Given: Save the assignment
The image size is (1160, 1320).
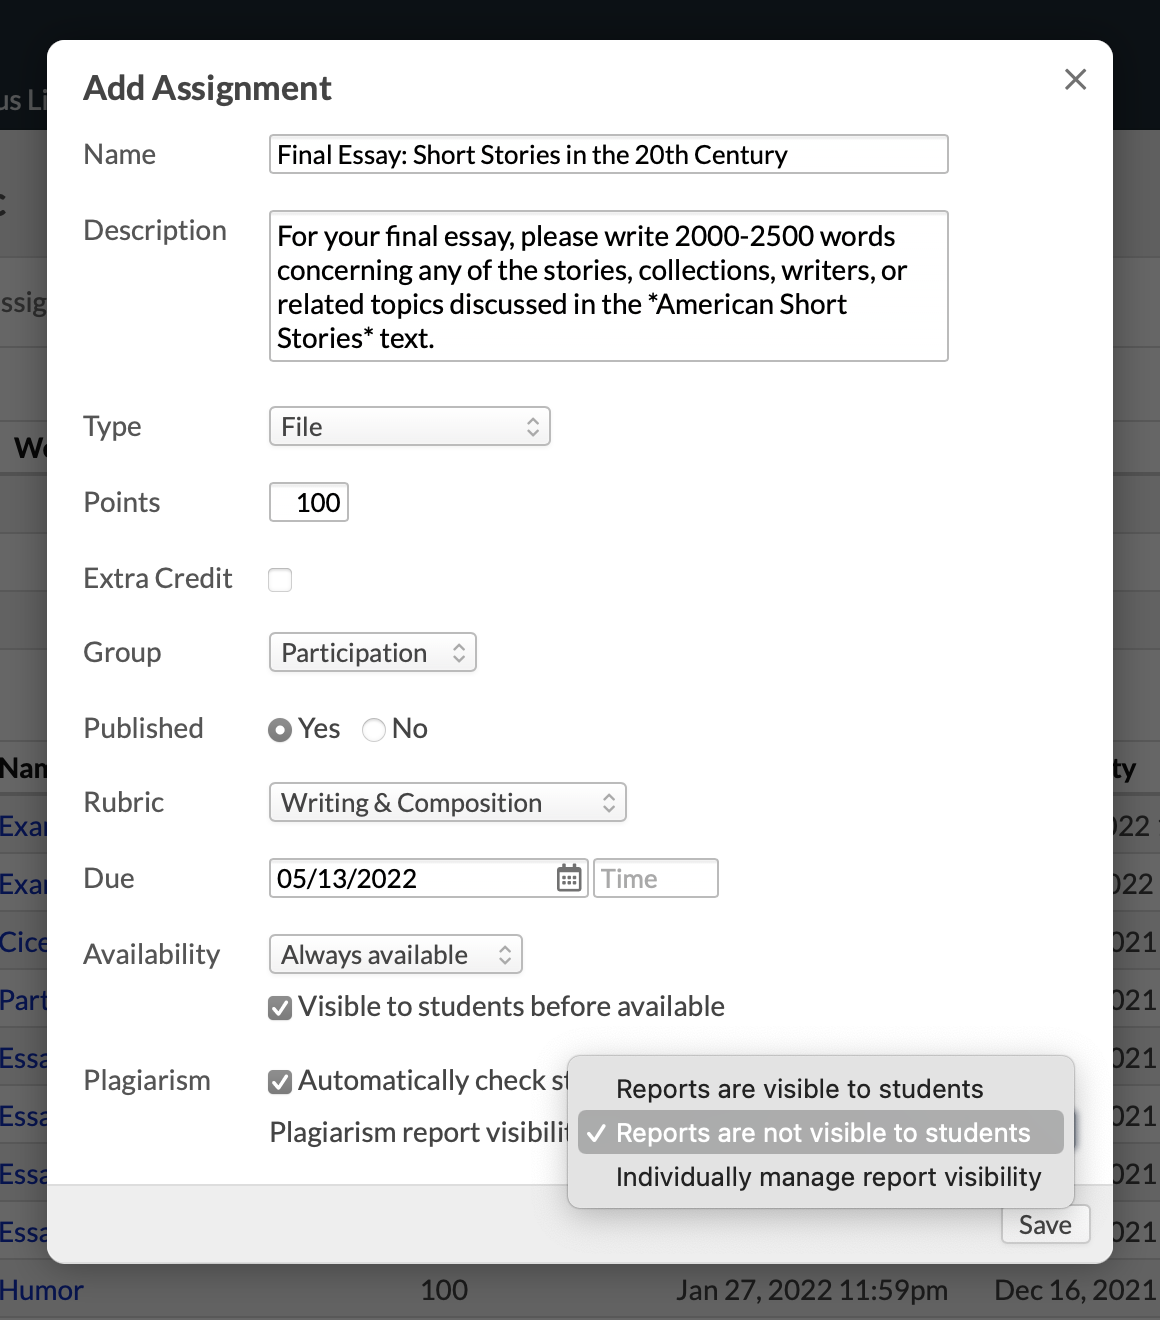Looking at the screenshot, I should [1045, 1225].
